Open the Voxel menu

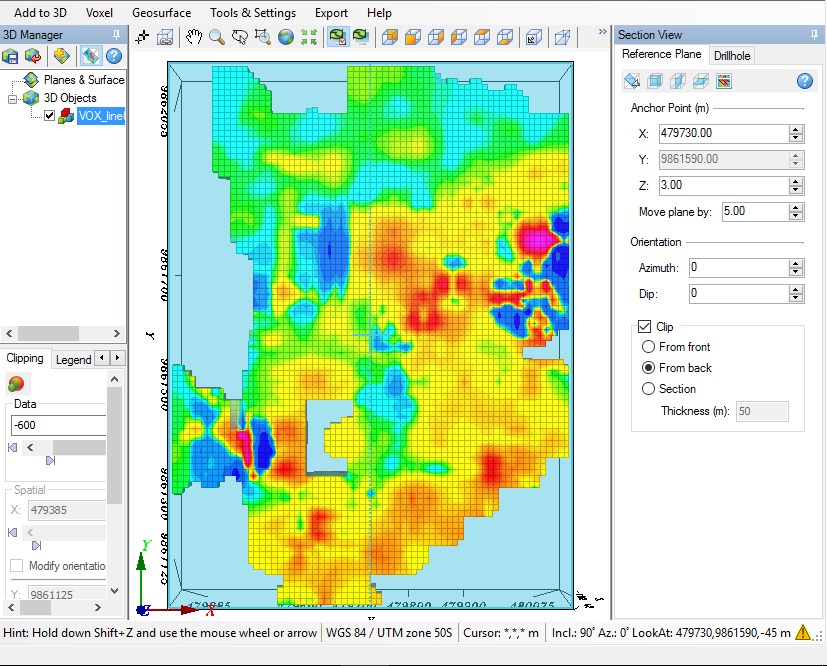tap(96, 13)
